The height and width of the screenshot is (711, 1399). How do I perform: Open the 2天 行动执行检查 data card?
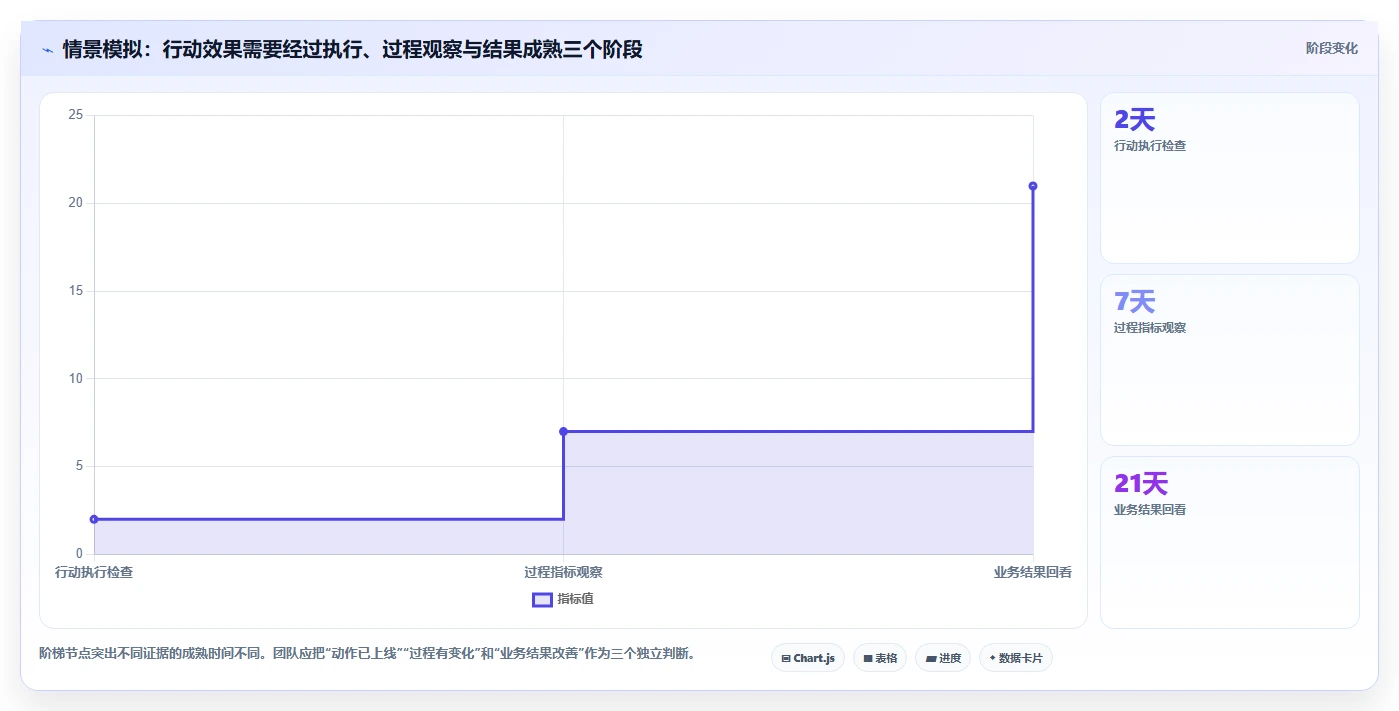coord(1230,178)
